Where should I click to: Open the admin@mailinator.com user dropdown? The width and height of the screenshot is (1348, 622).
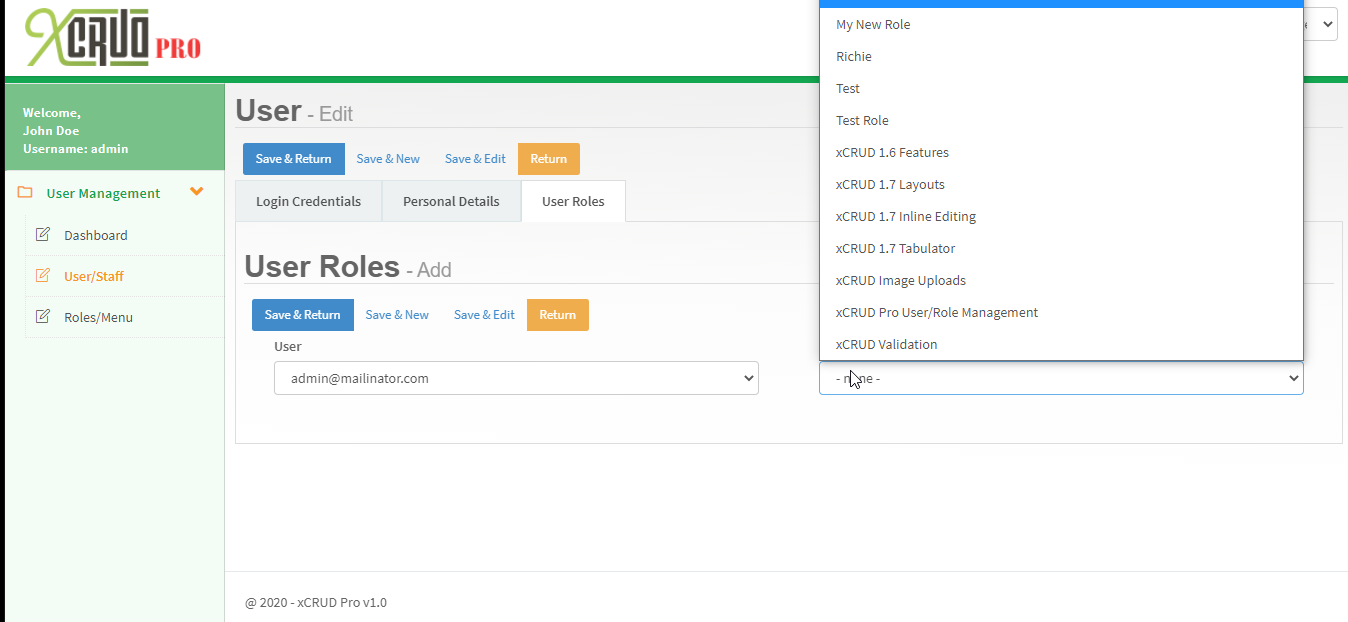tap(516, 378)
